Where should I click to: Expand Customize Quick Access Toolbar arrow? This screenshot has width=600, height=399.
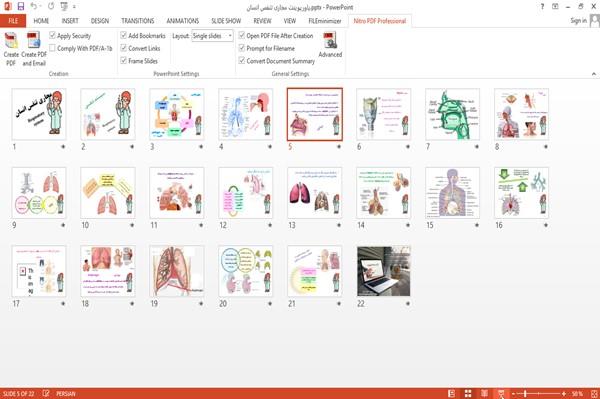click(74, 7)
